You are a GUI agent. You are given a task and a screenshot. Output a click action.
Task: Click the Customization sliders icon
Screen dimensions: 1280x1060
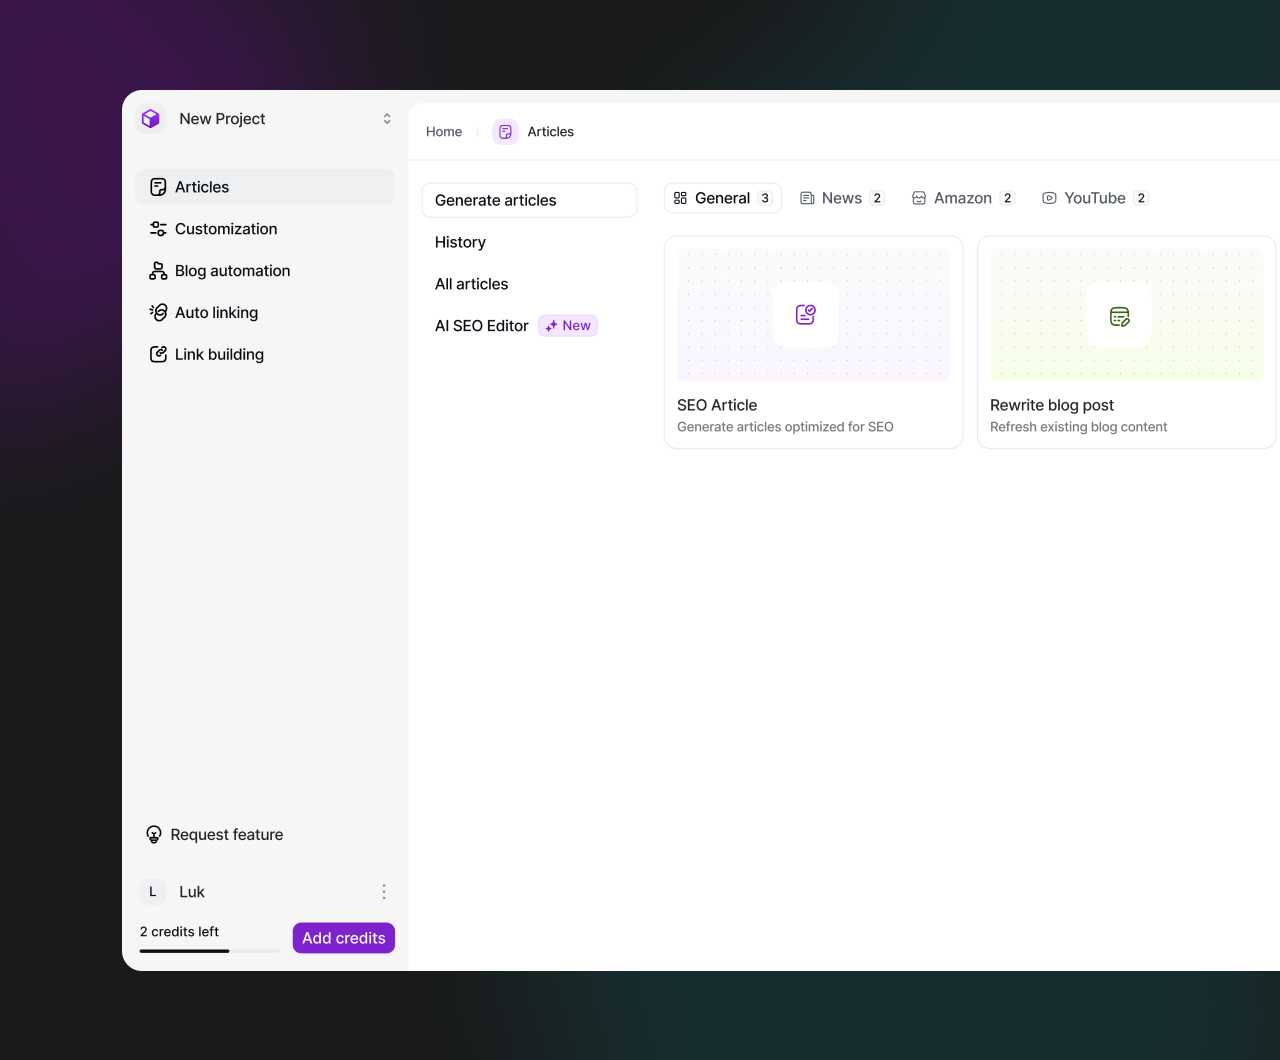(158, 229)
